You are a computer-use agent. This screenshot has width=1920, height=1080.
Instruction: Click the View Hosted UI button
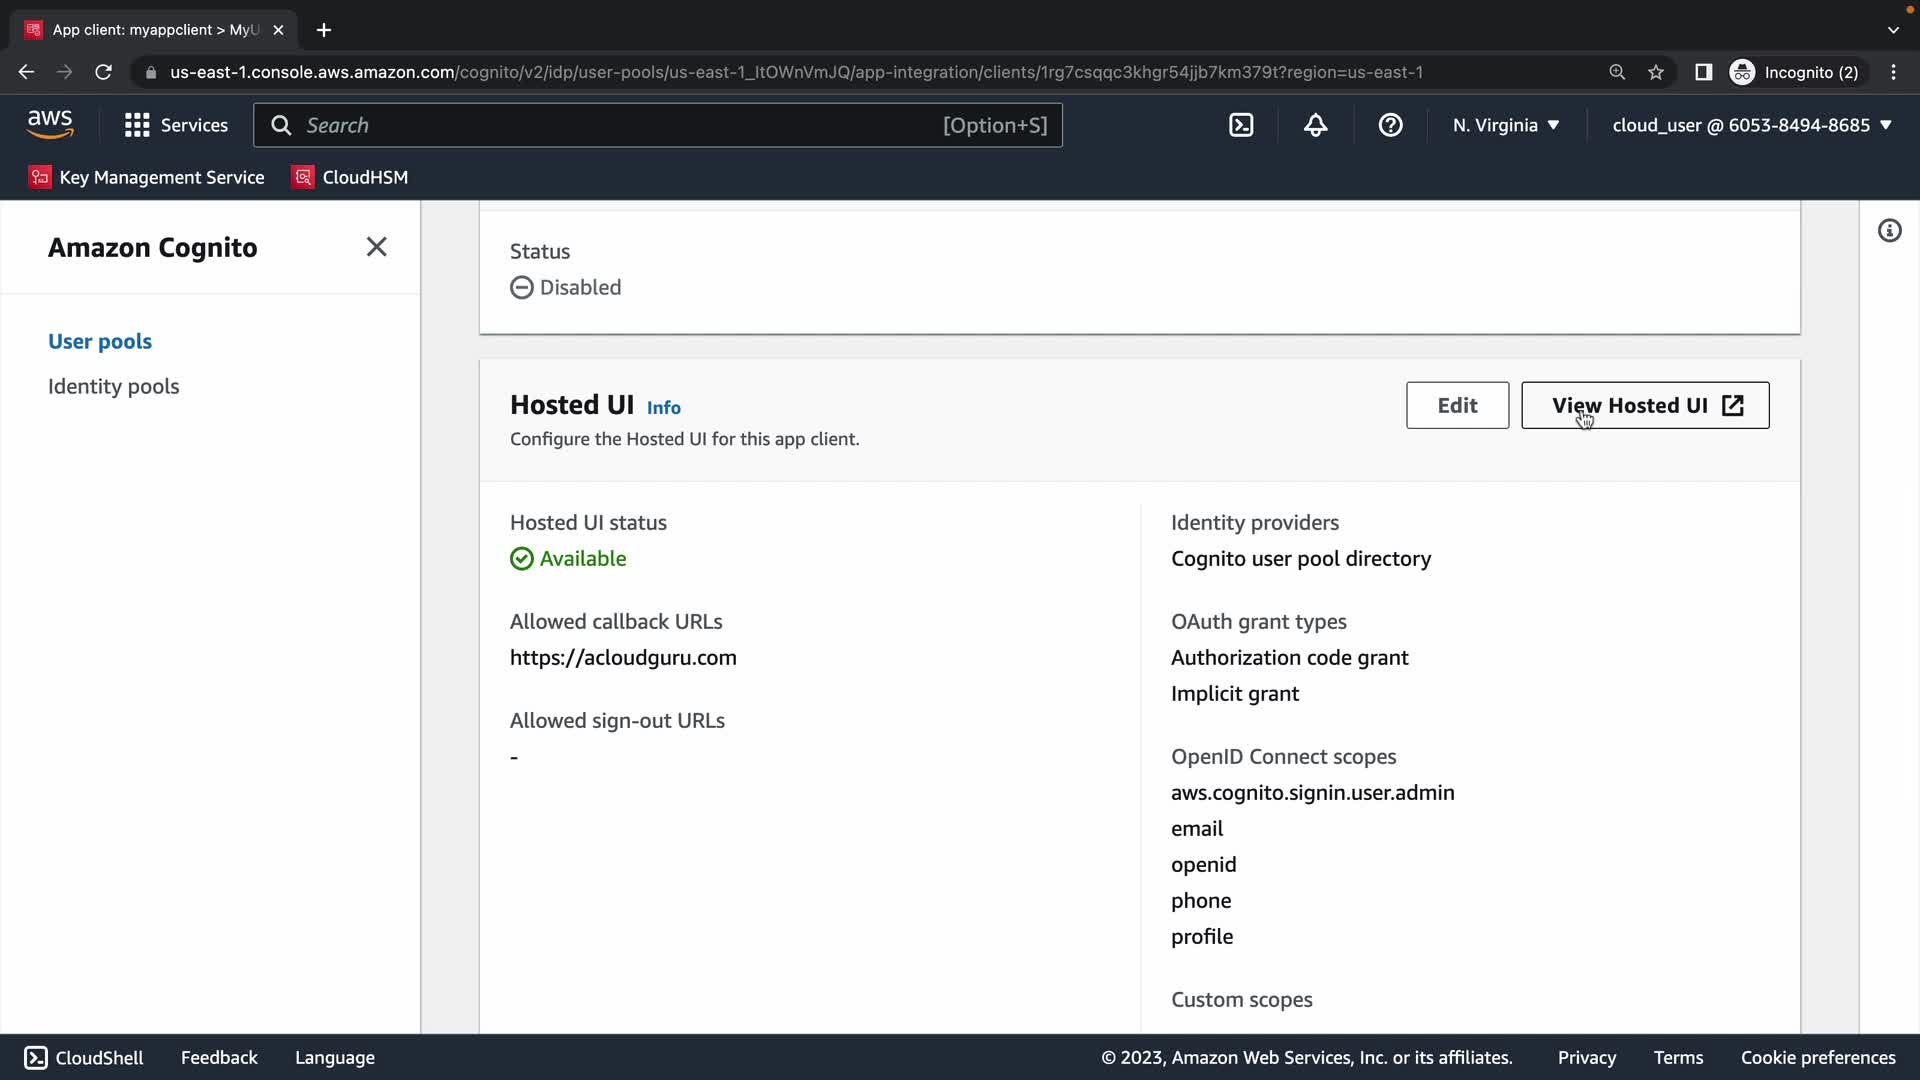tap(1645, 405)
